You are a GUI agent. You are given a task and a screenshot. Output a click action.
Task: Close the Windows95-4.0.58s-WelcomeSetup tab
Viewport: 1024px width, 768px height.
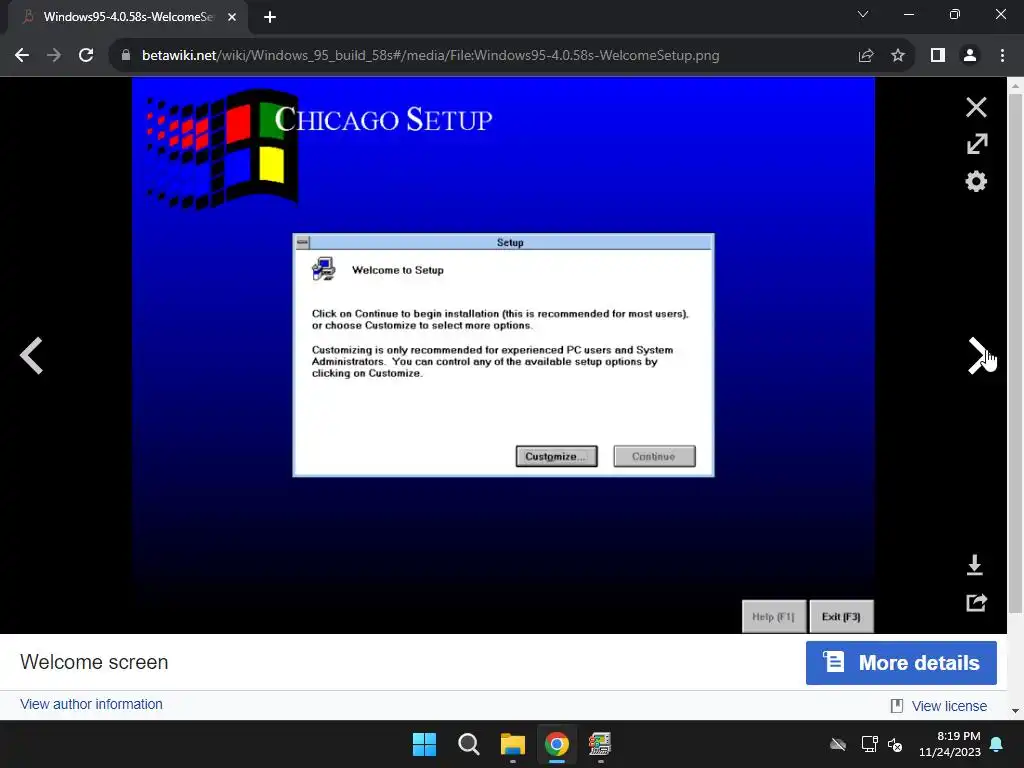point(232,18)
